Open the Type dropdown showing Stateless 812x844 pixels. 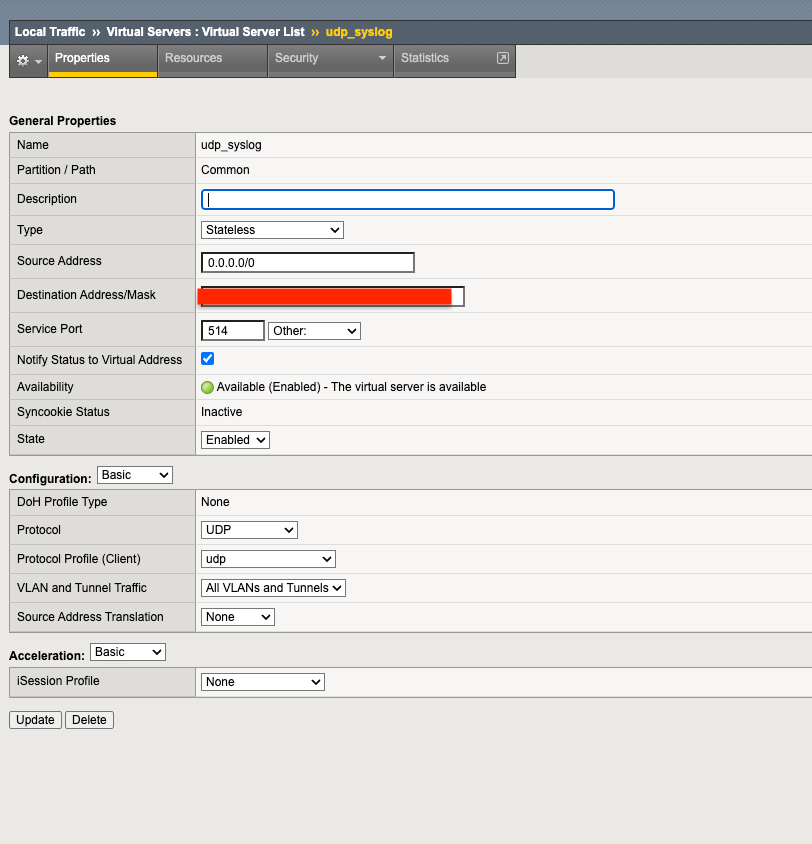[x=272, y=230]
